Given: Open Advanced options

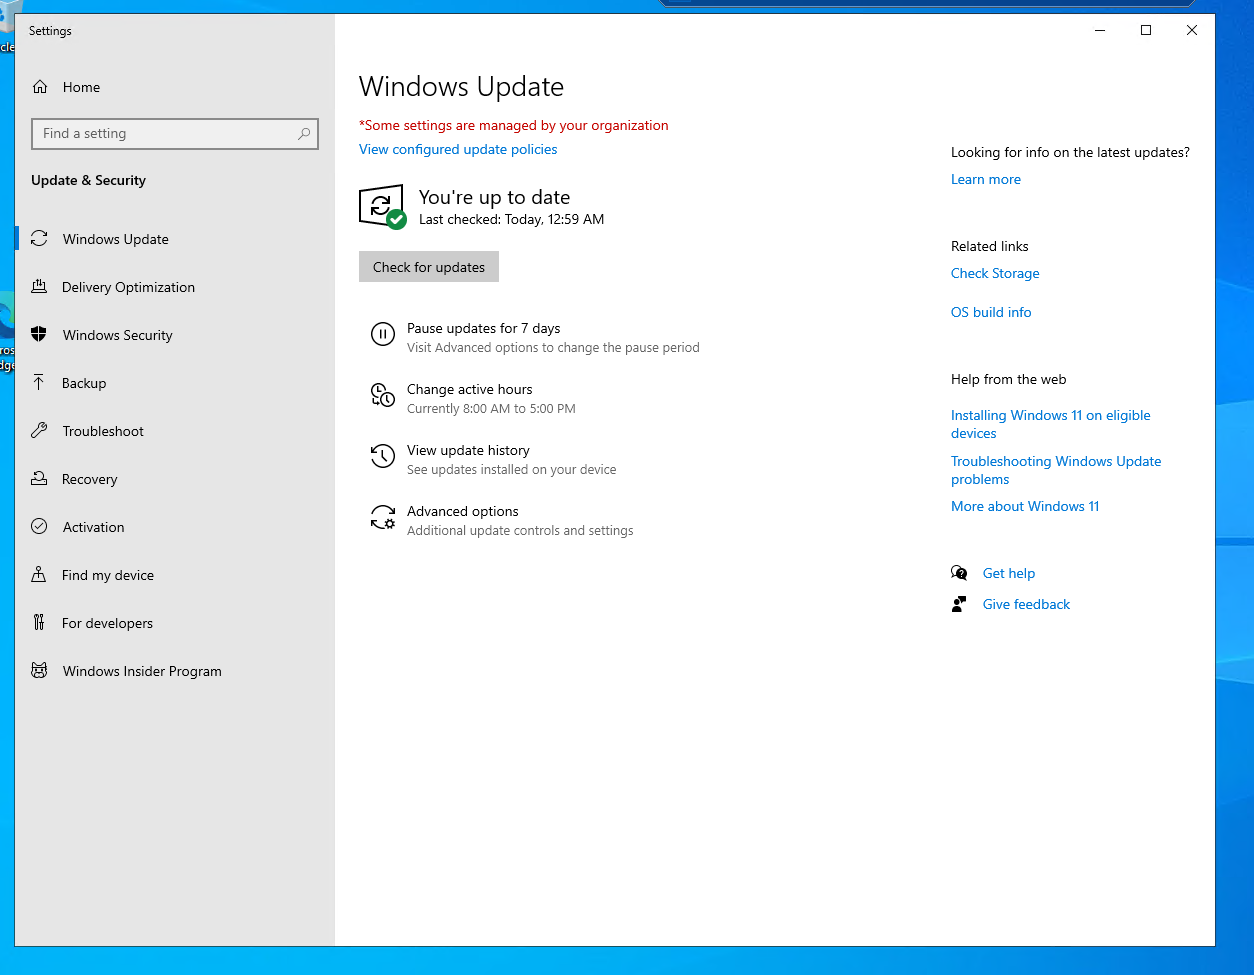Looking at the screenshot, I should pyautogui.click(x=463, y=511).
